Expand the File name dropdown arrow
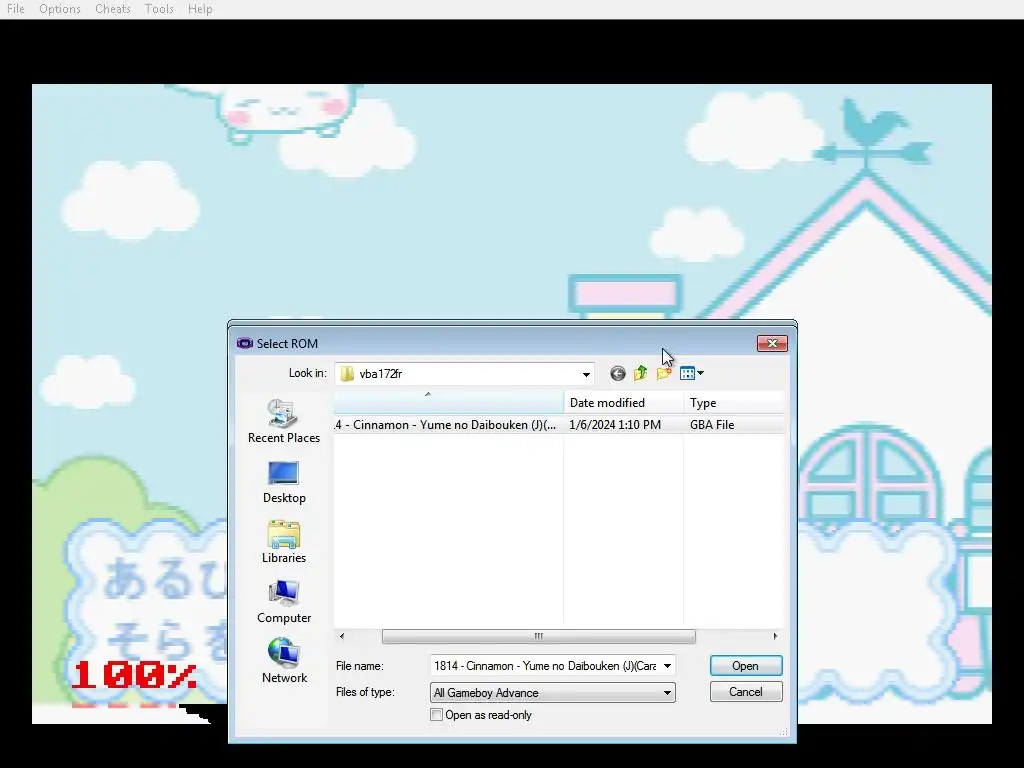The width and height of the screenshot is (1024, 768). (667, 666)
